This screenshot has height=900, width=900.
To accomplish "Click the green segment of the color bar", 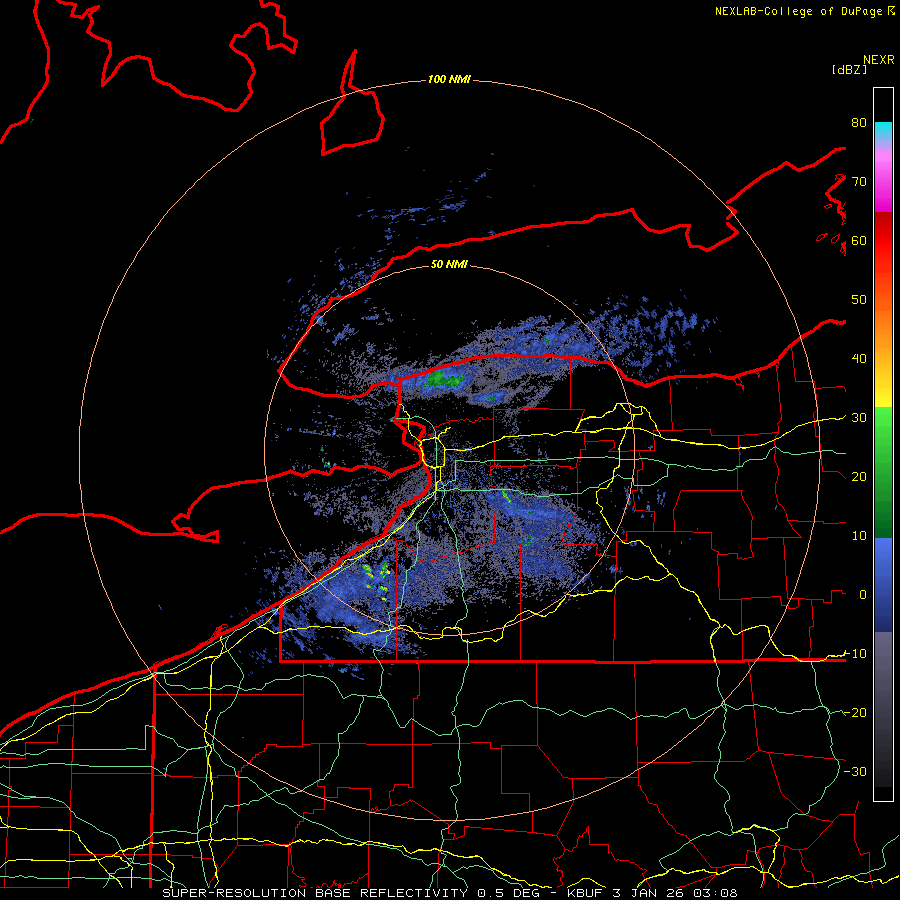I will 883,472.
